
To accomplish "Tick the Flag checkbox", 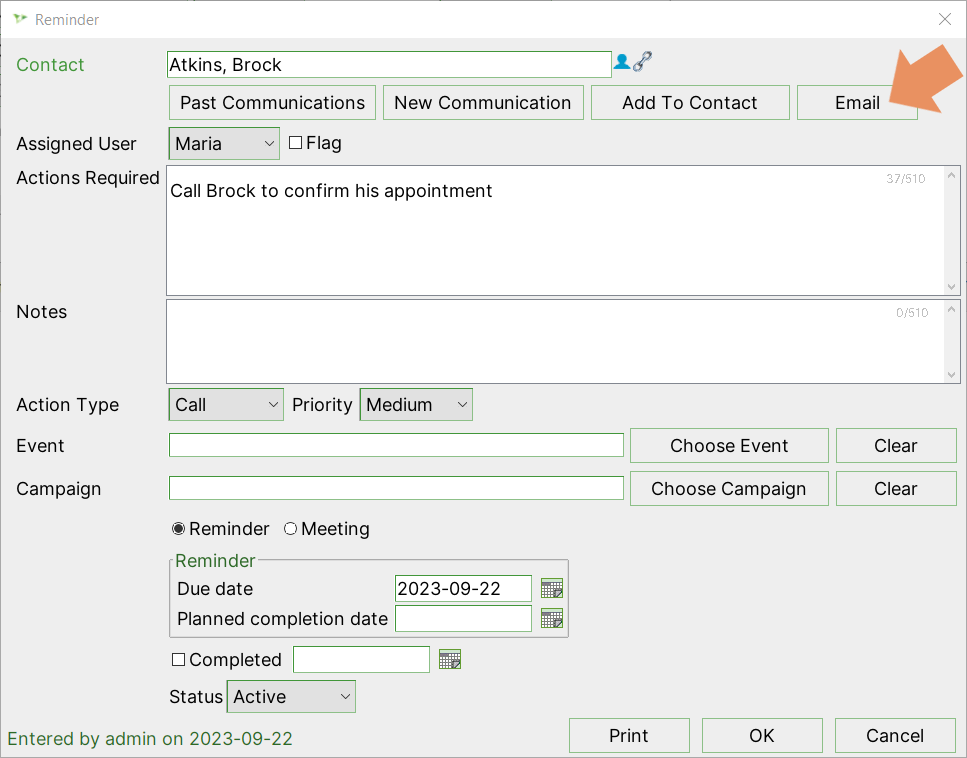I will coord(296,143).
